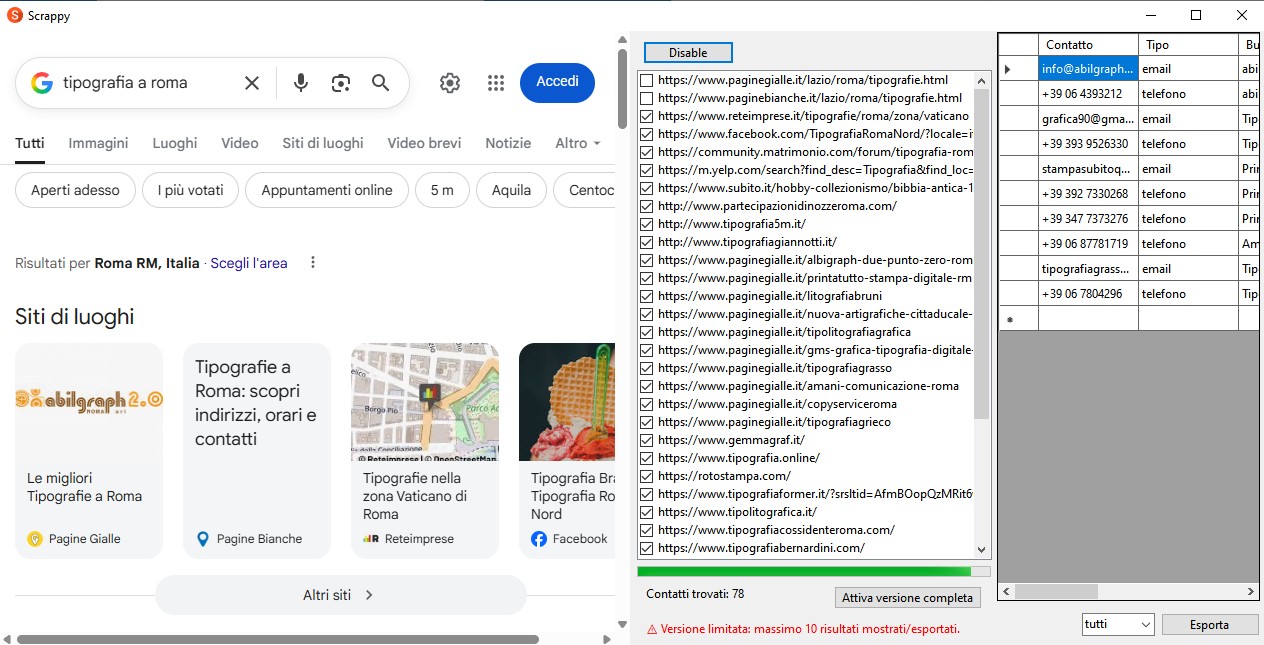The width and height of the screenshot is (1264, 645).
Task: Click the search magnifier icon
Action: [380, 83]
